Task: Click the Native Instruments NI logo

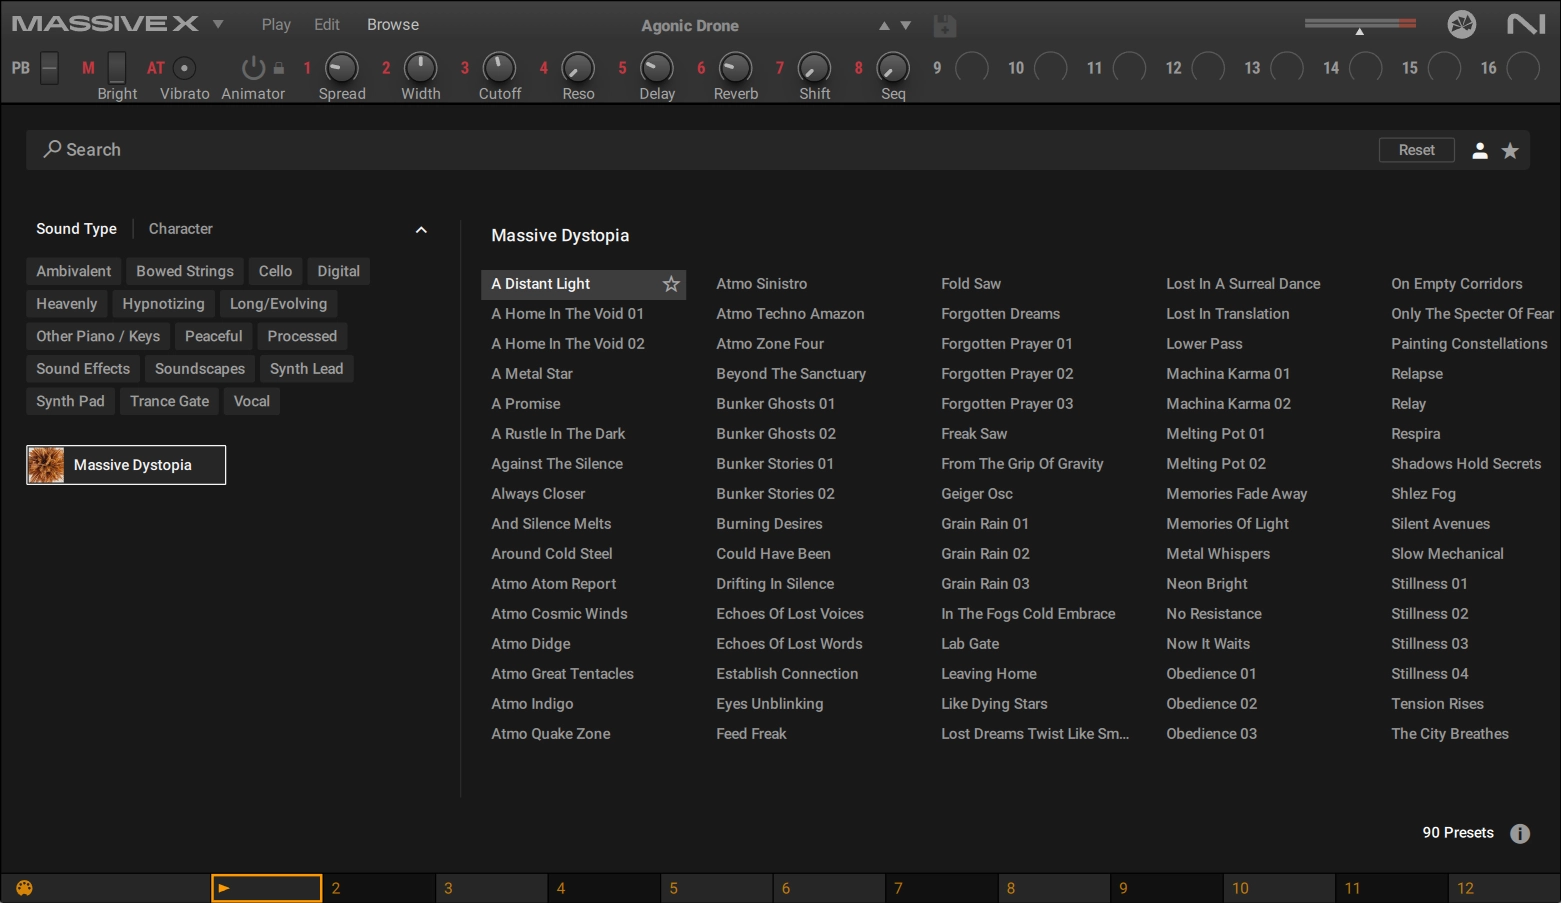Action: coord(1526,24)
